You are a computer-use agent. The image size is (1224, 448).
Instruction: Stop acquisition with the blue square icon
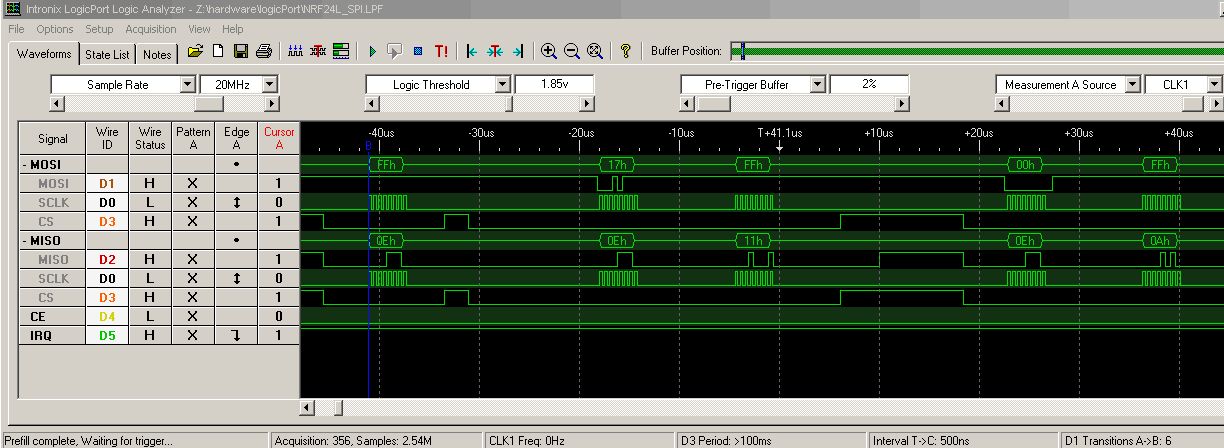click(418, 51)
